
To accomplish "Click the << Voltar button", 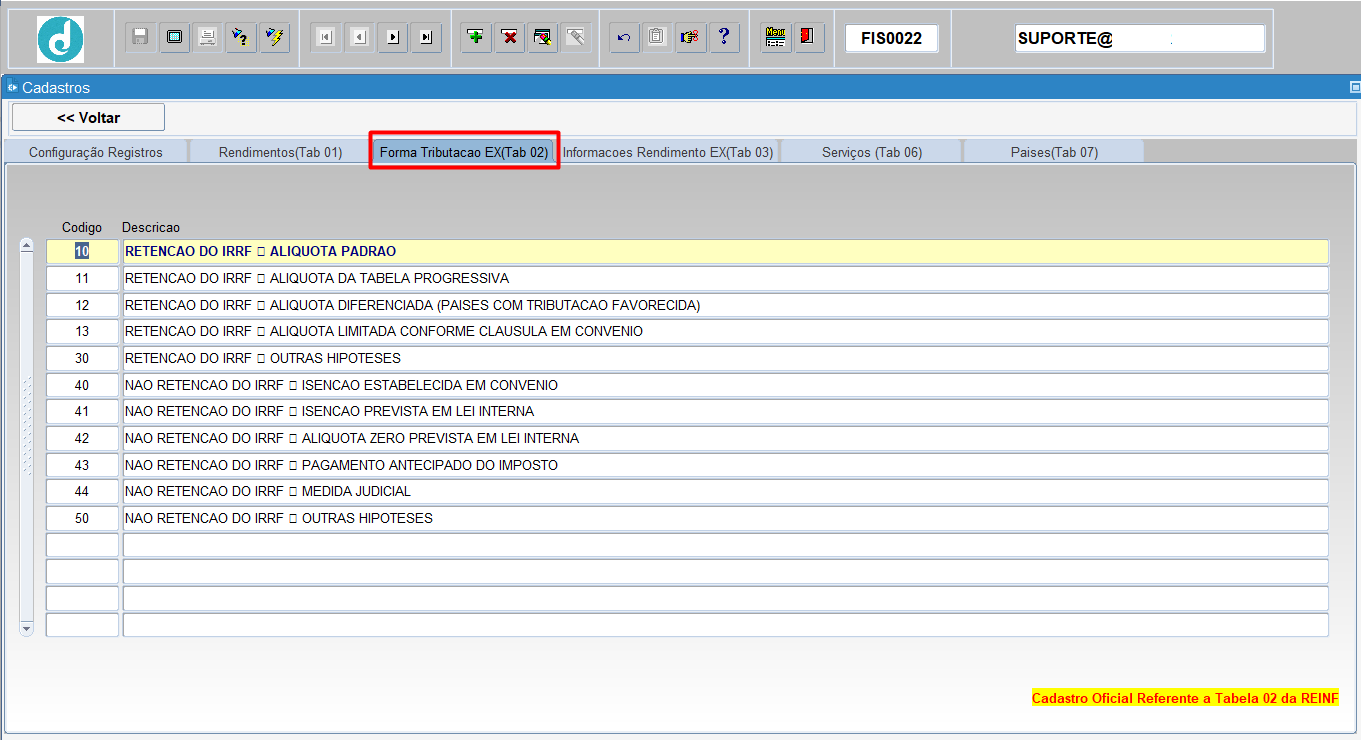I will (88, 117).
